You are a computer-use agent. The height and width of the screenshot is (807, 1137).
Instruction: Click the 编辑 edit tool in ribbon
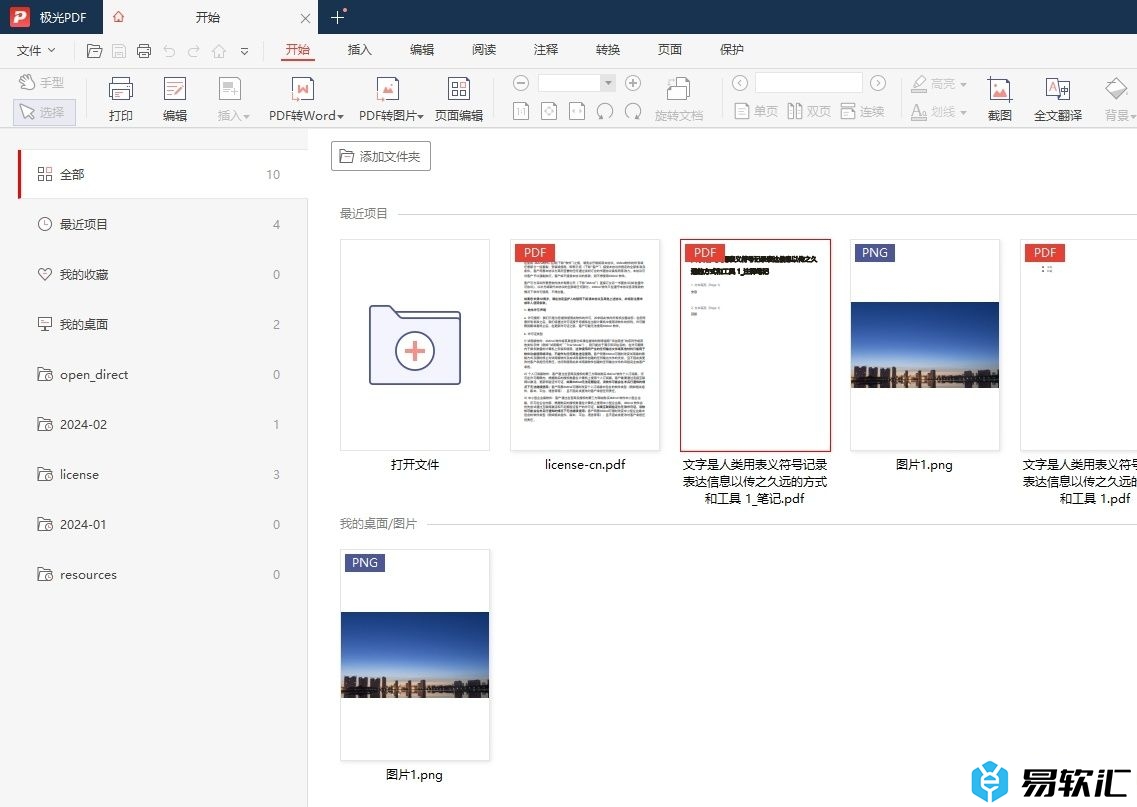pos(175,99)
